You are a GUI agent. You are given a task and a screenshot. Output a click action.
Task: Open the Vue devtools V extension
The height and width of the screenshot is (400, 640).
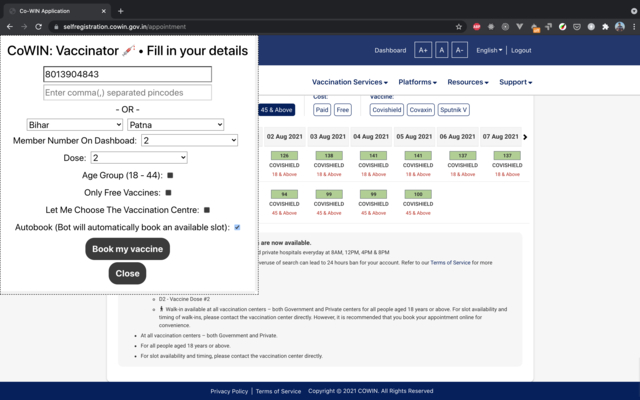[519, 27]
